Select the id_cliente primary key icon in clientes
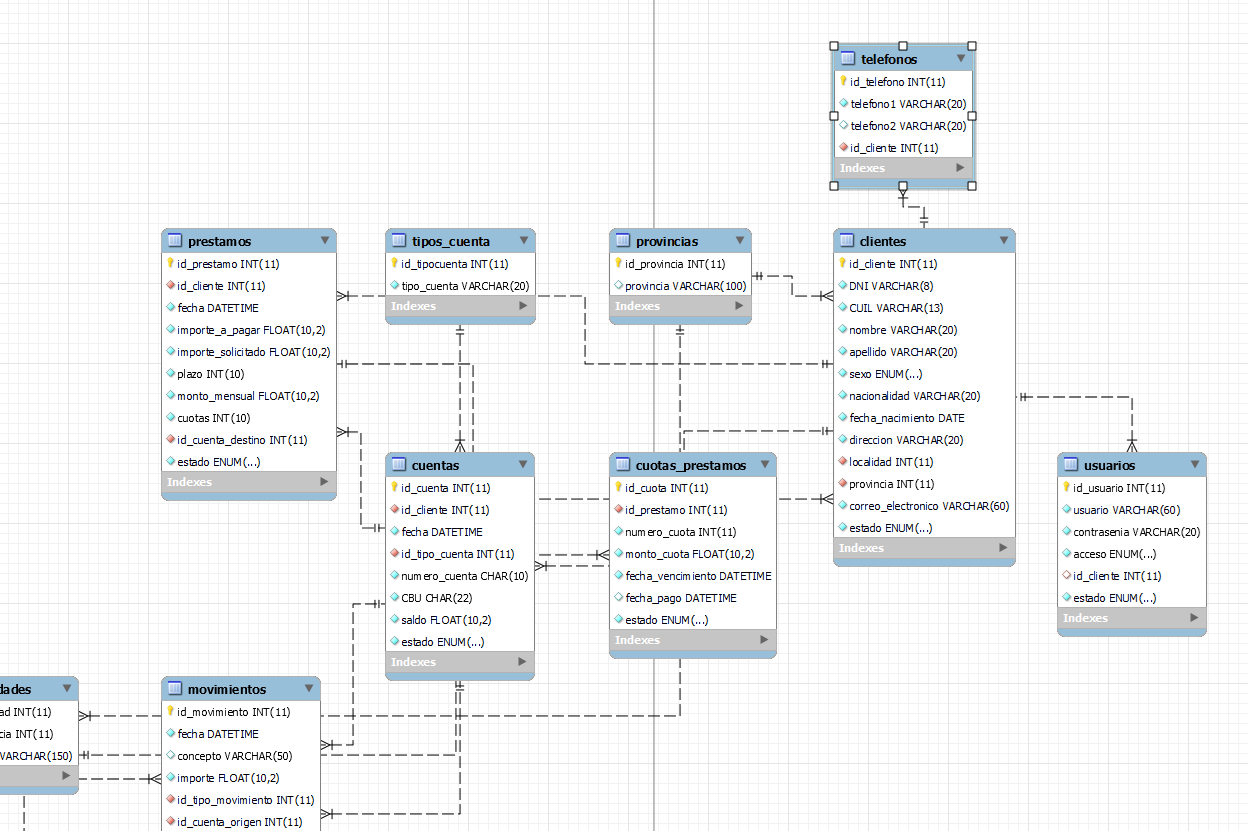Viewport: 1248px width, 831px height. [842, 264]
